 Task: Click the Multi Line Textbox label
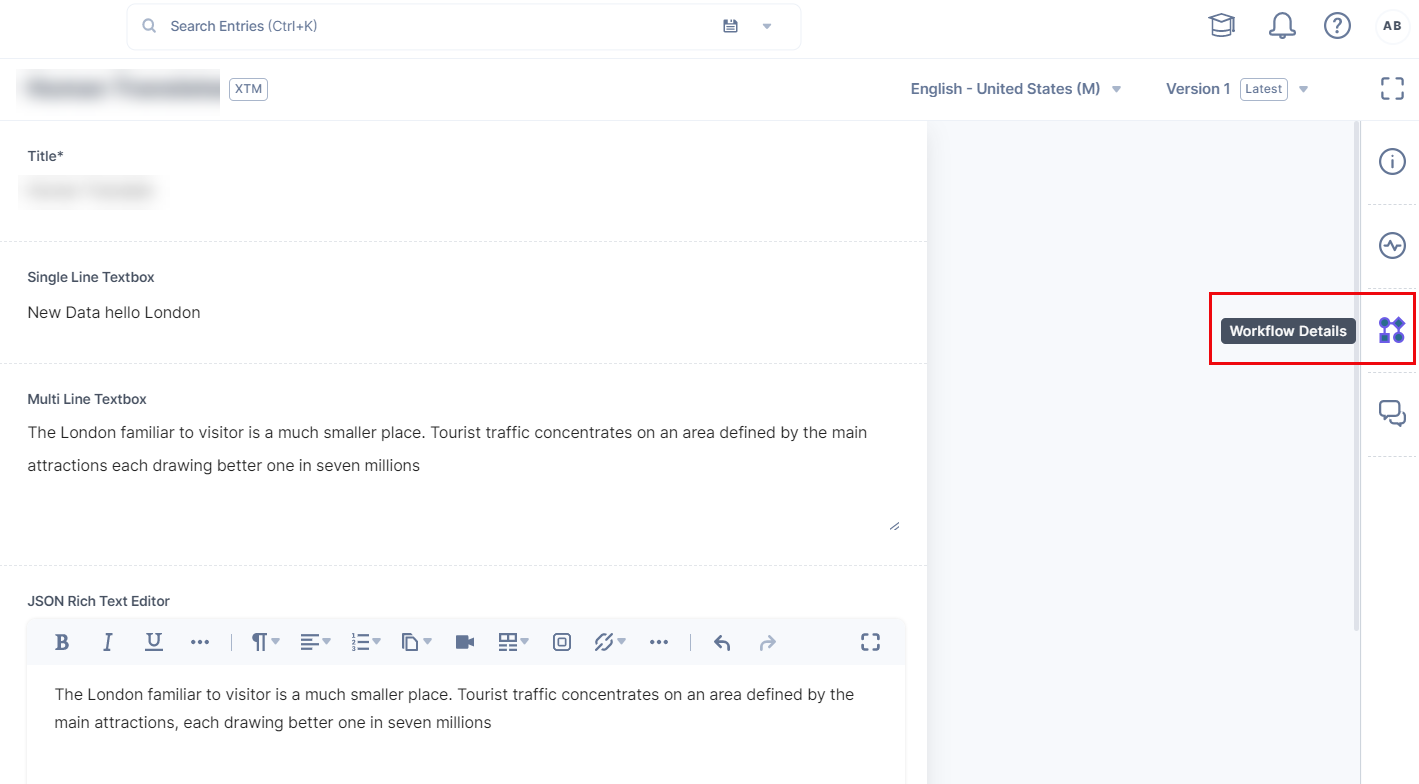click(87, 399)
